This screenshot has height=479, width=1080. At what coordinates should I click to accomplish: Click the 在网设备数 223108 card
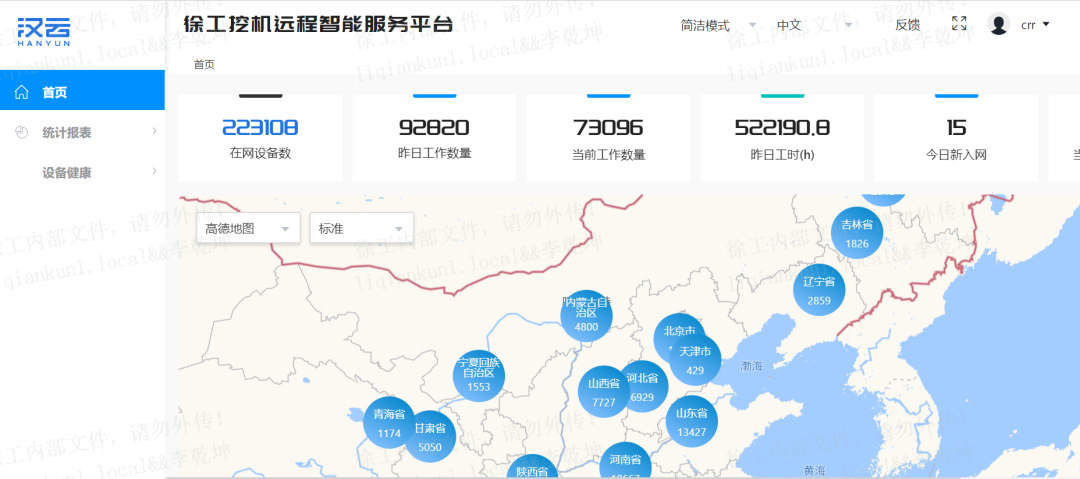click(260, 139)
